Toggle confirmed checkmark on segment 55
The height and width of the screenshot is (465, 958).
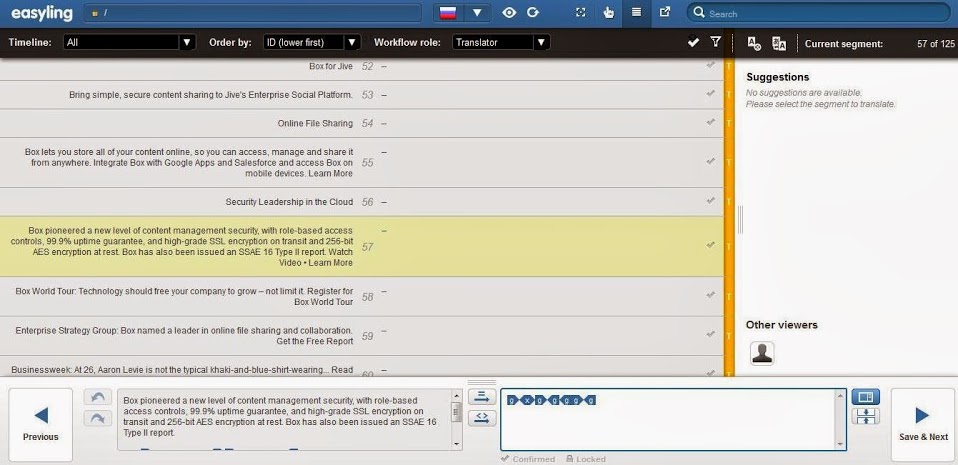[x=710, y=161]
